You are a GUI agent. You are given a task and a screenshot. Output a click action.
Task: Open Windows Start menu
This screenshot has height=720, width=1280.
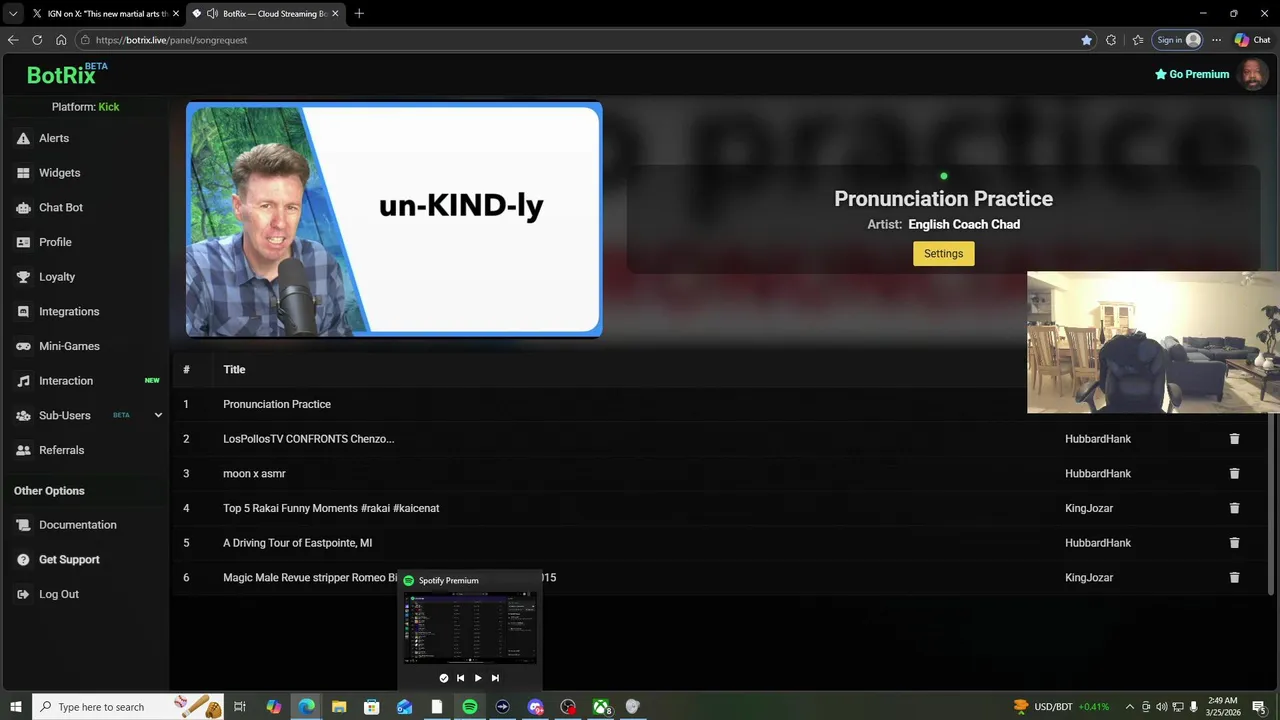(15, 707)
